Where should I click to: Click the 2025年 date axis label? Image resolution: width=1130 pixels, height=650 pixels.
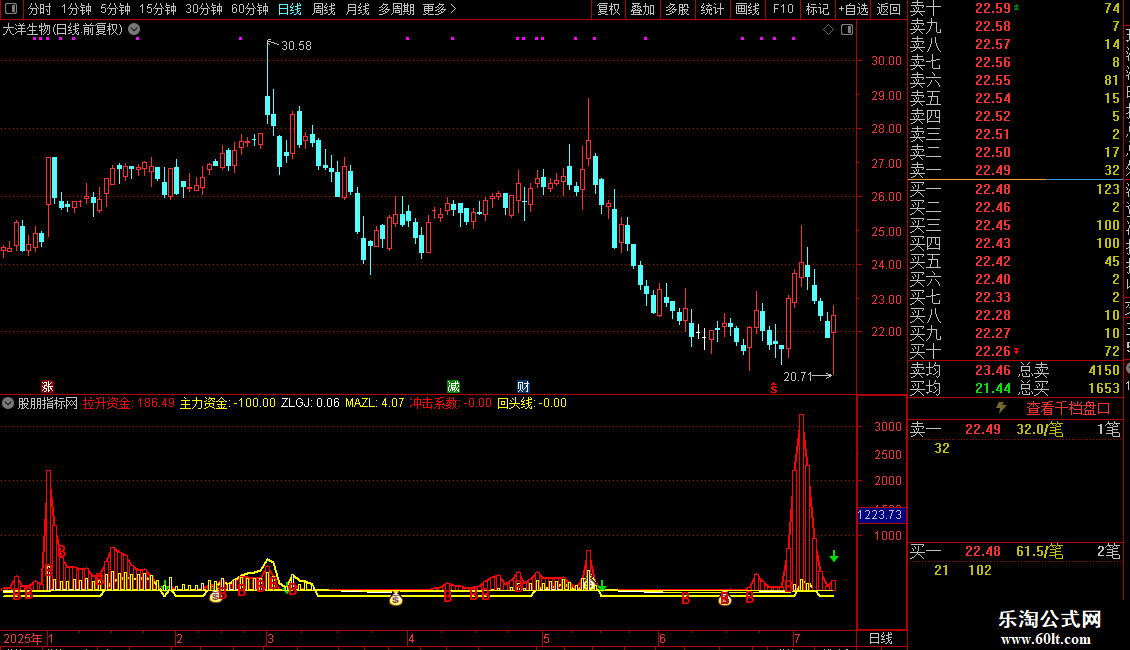point(22,638)
